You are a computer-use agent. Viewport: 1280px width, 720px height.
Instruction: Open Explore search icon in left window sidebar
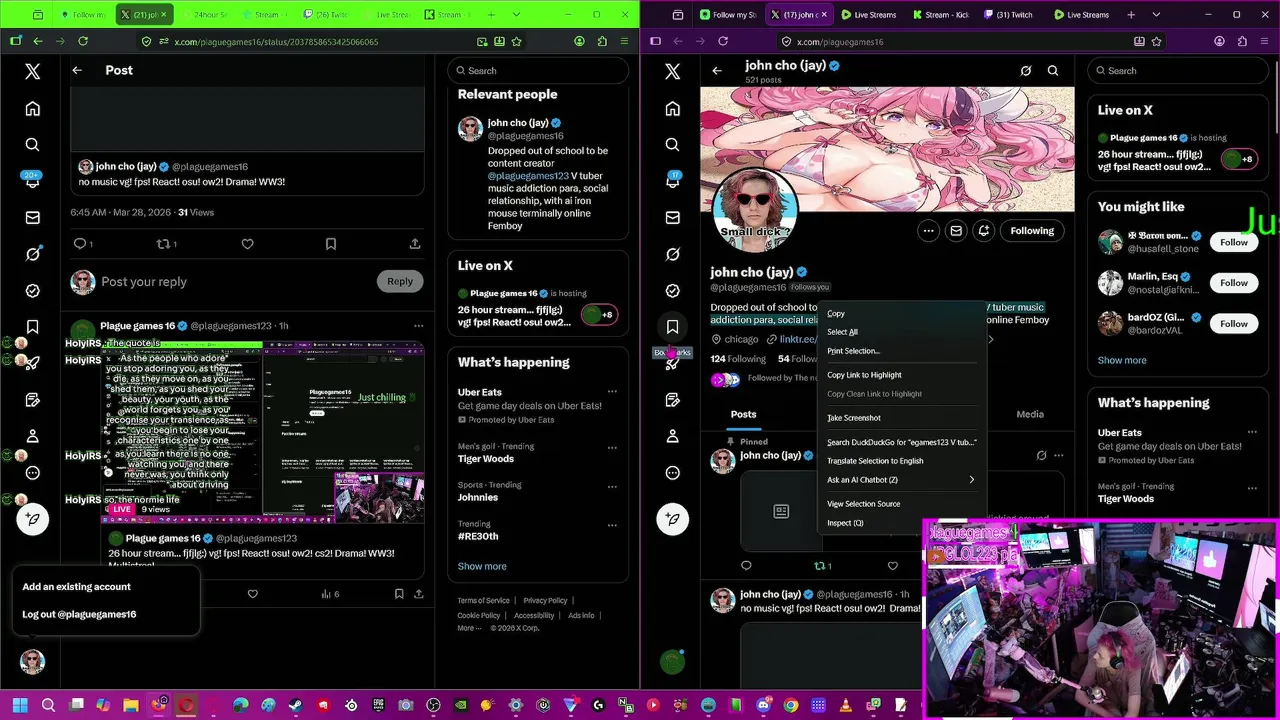[x=33, y=145]
